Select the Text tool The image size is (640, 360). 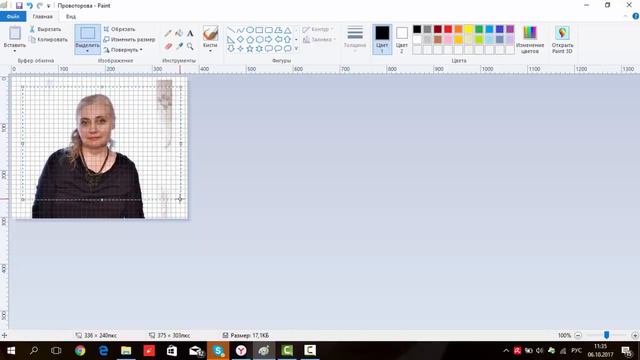click(190, 33)
